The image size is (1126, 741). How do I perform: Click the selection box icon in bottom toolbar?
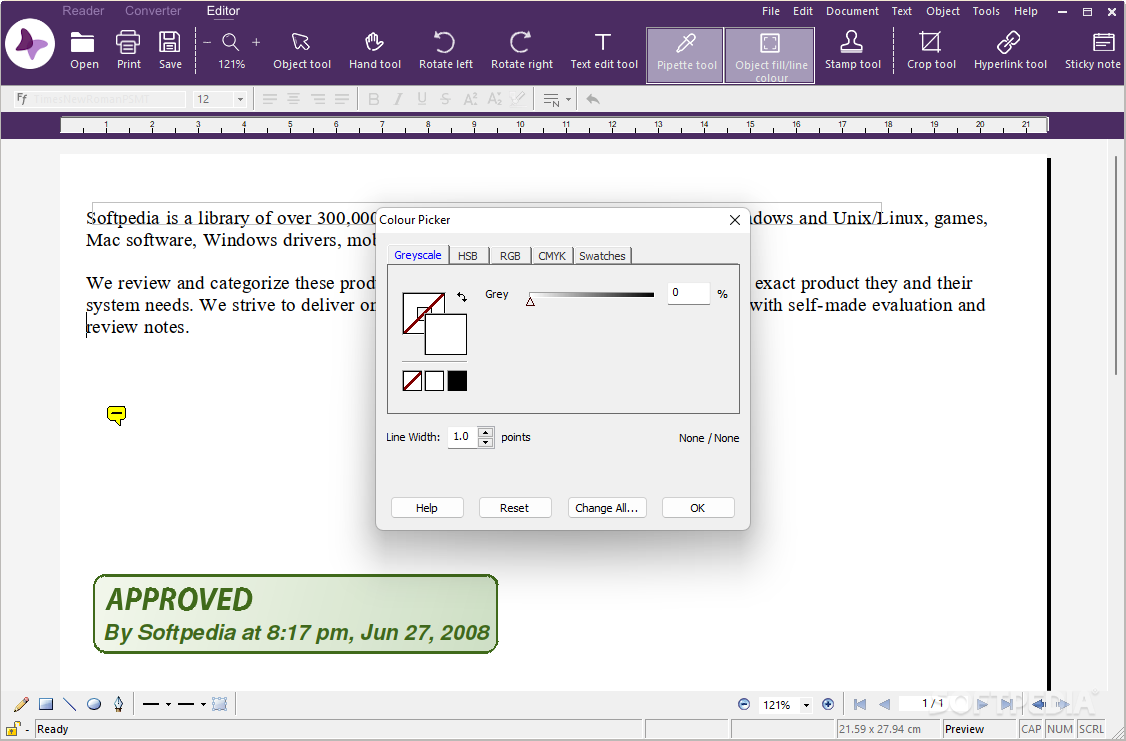coord(220,704)
